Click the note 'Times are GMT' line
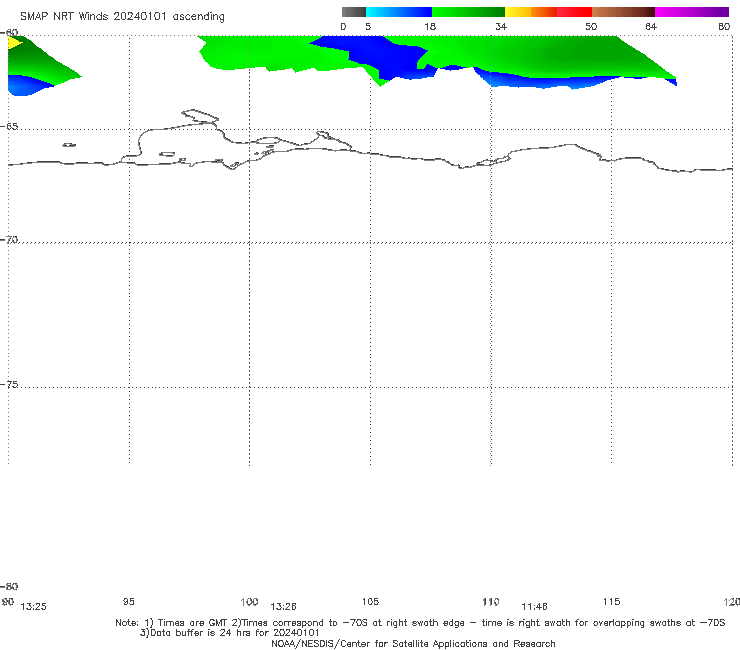Image resolution: width=740 pixels, height=650 pixels. coord(420,623)
